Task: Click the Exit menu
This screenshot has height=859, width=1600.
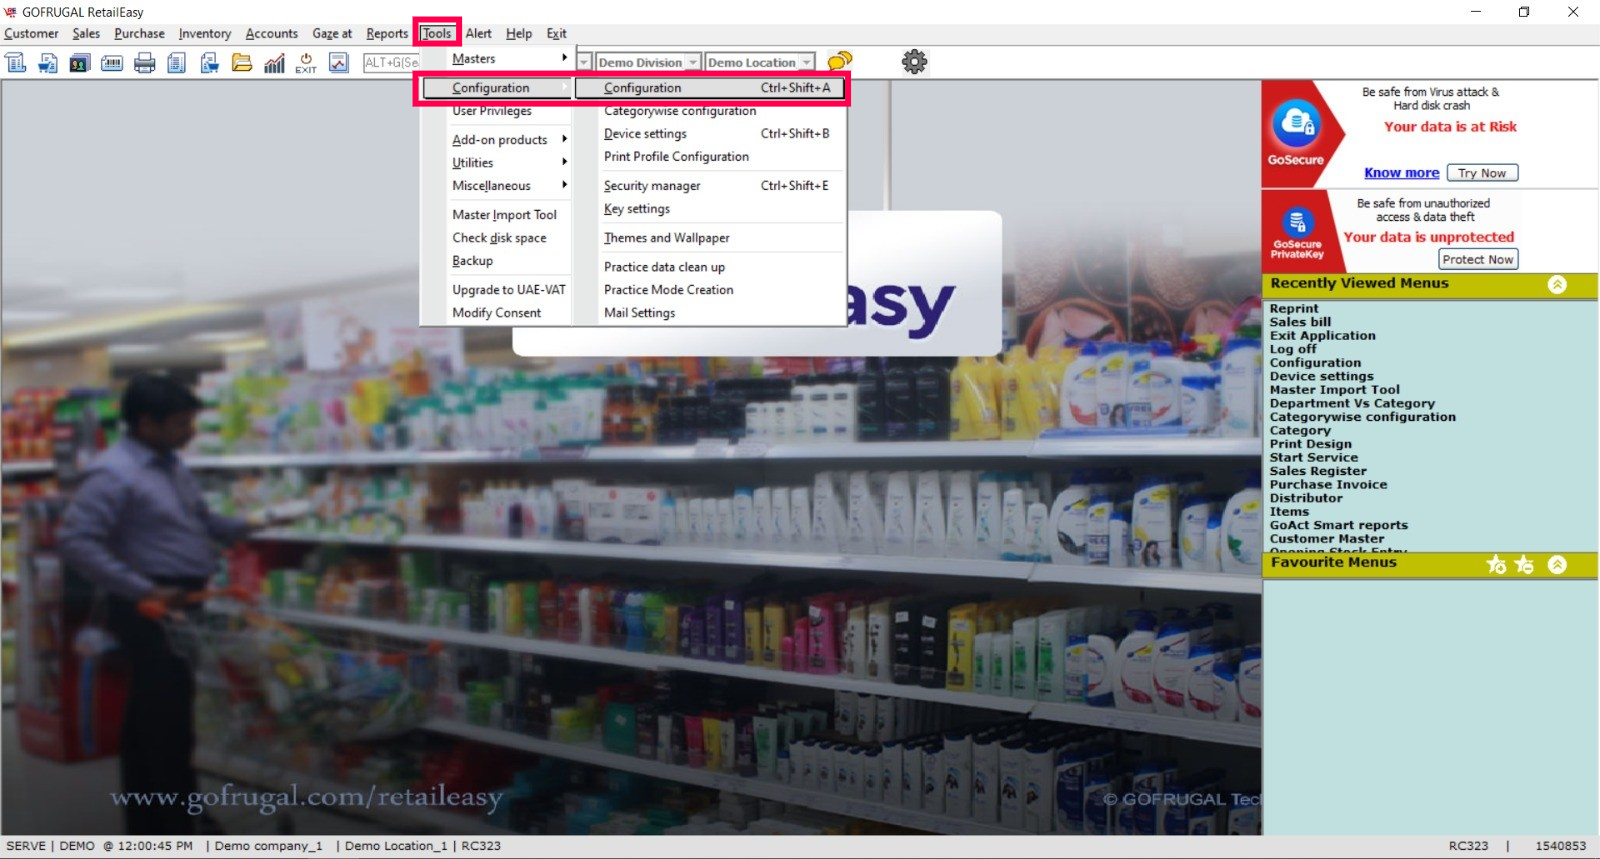Action: [x=557, y=34]
